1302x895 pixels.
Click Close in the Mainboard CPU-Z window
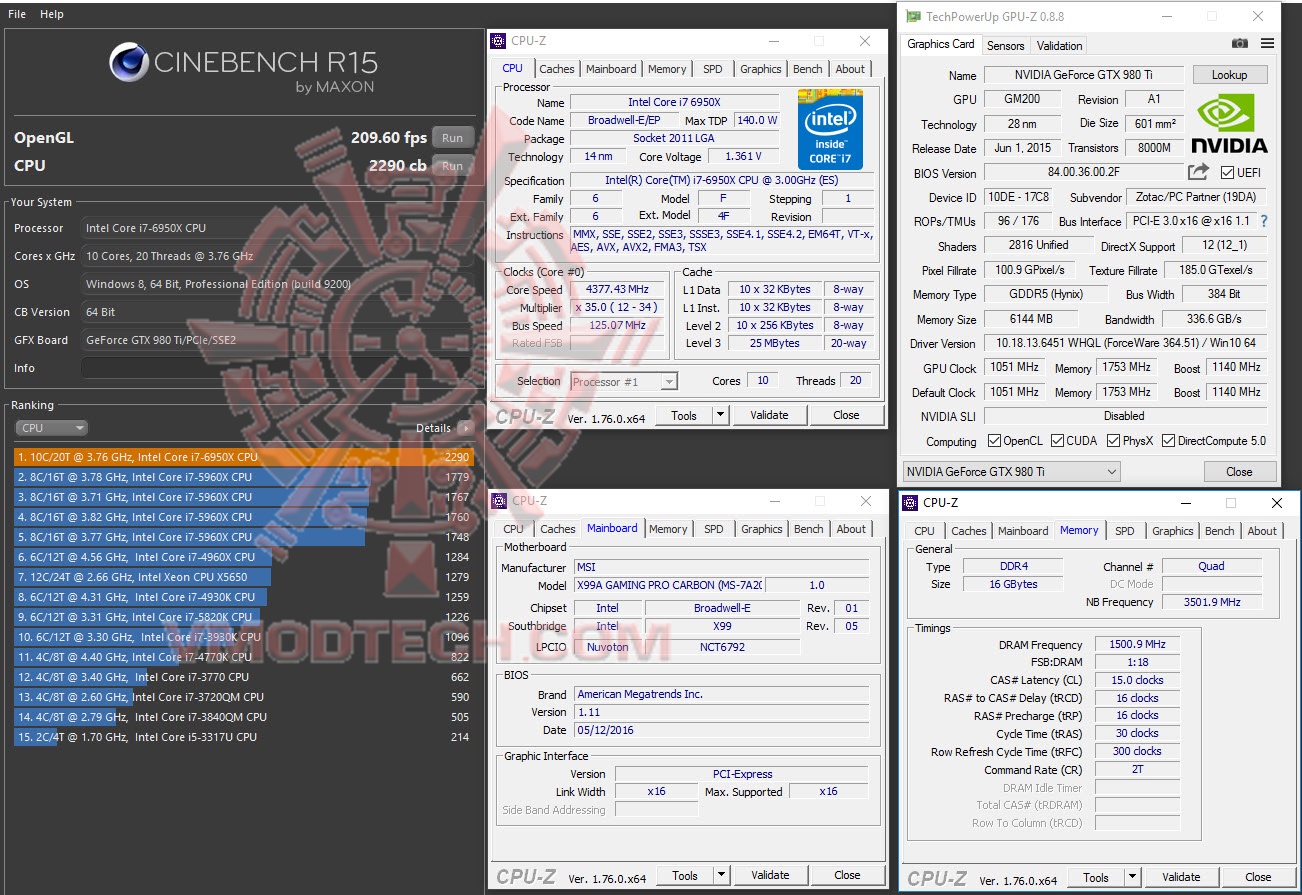847,876
